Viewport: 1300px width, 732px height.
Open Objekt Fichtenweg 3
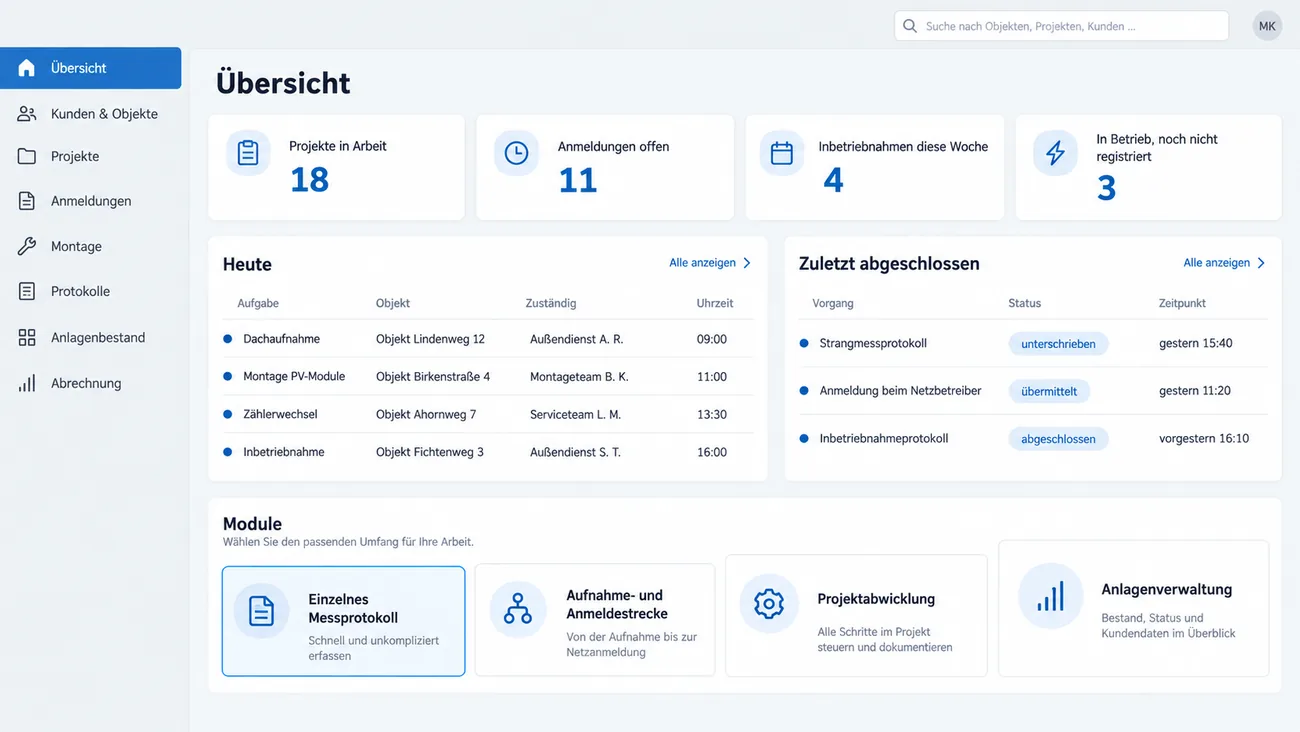430,452
